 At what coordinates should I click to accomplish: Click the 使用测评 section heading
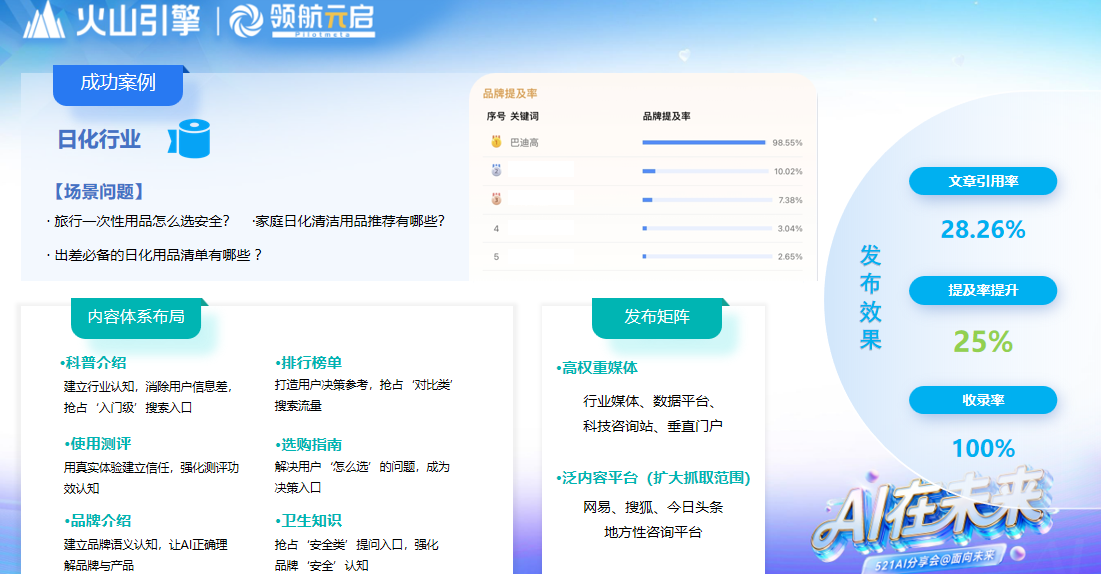98,444
